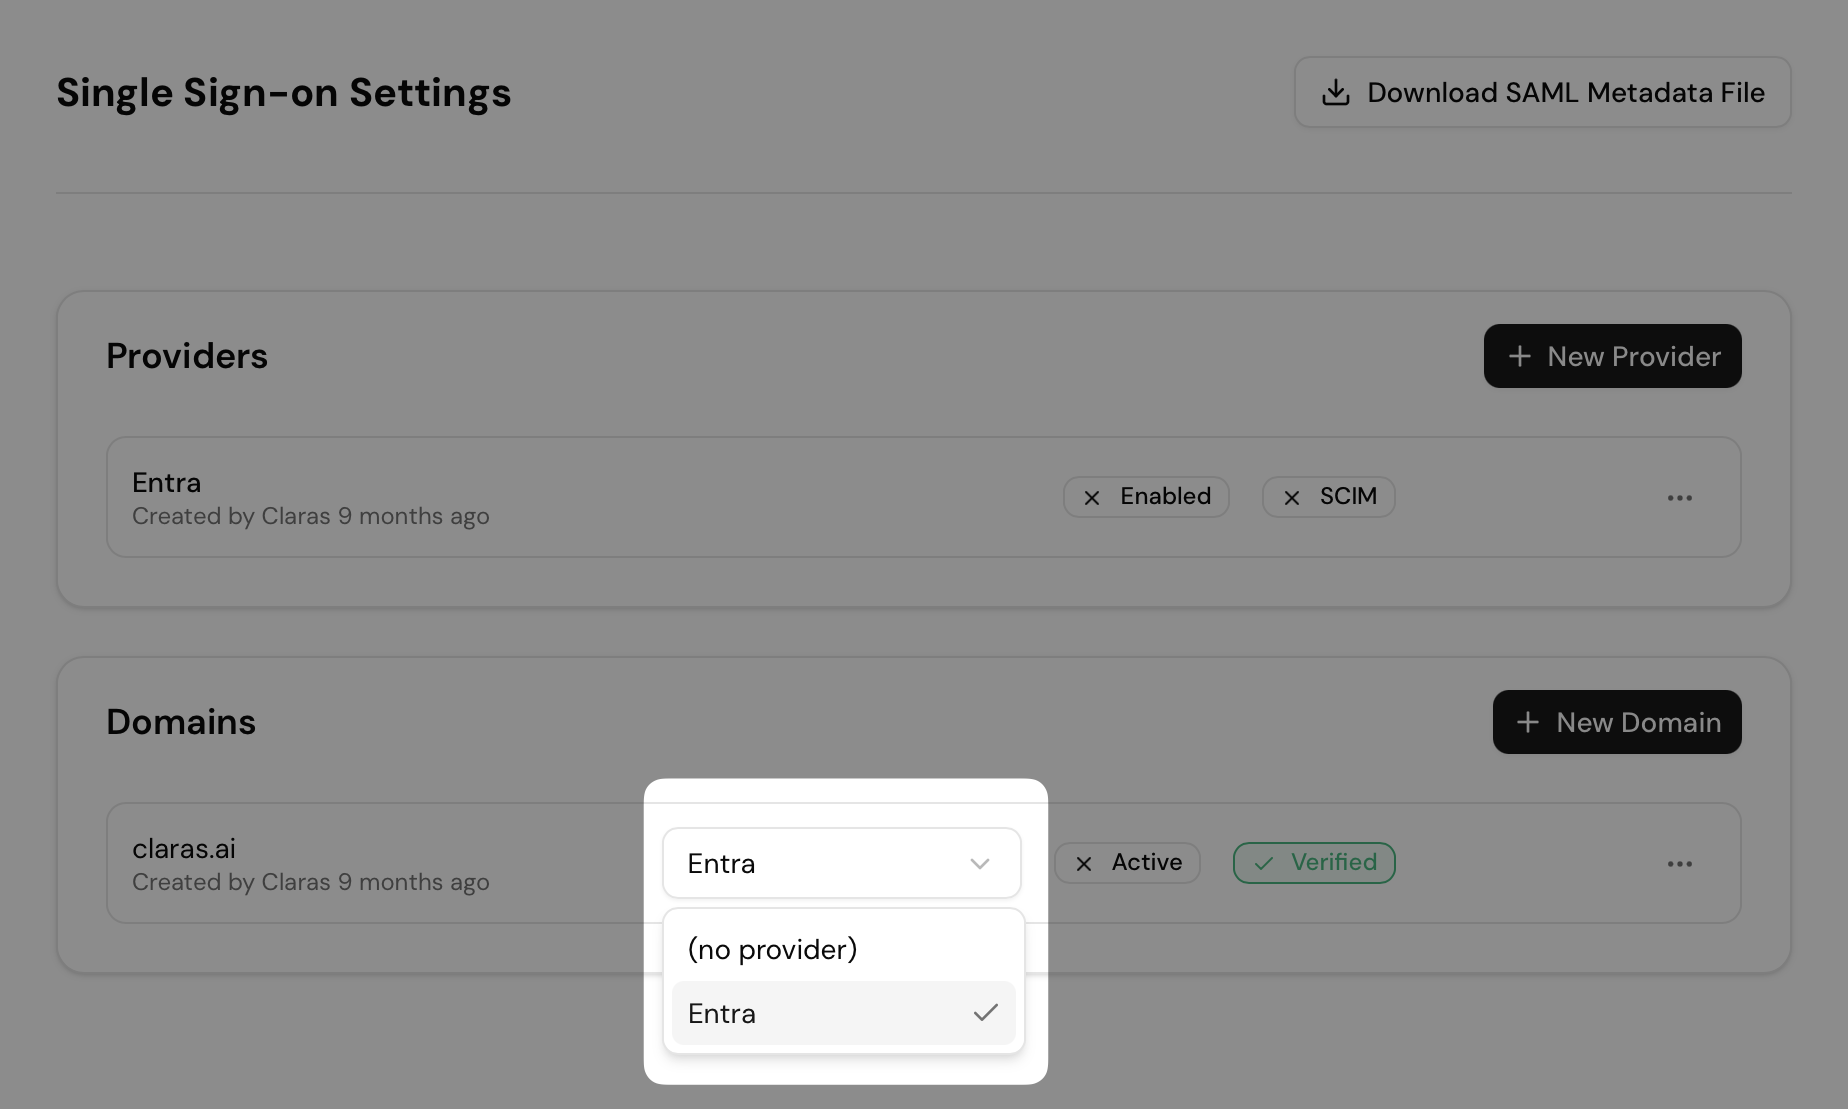Select the (no provider) option
The width and height of the screenshot is (1848, 1109).
(772, 949)
